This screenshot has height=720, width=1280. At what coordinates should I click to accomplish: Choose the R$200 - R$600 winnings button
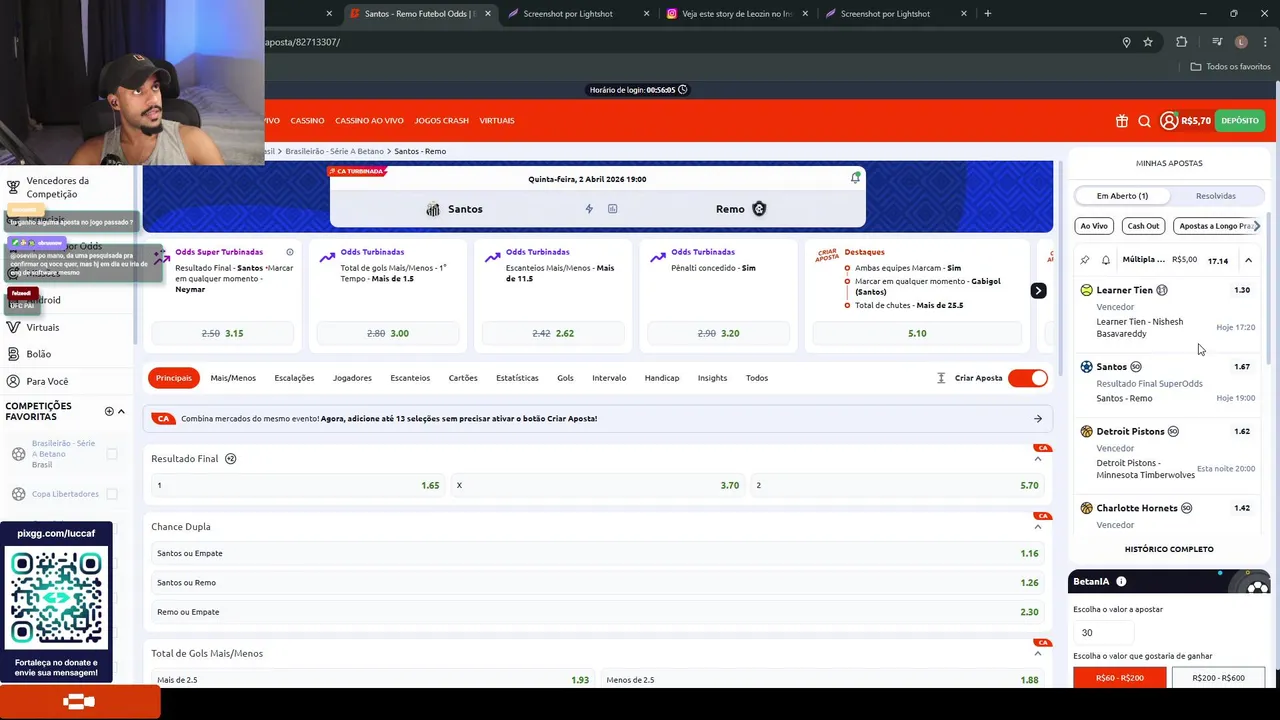point(1218,678)
